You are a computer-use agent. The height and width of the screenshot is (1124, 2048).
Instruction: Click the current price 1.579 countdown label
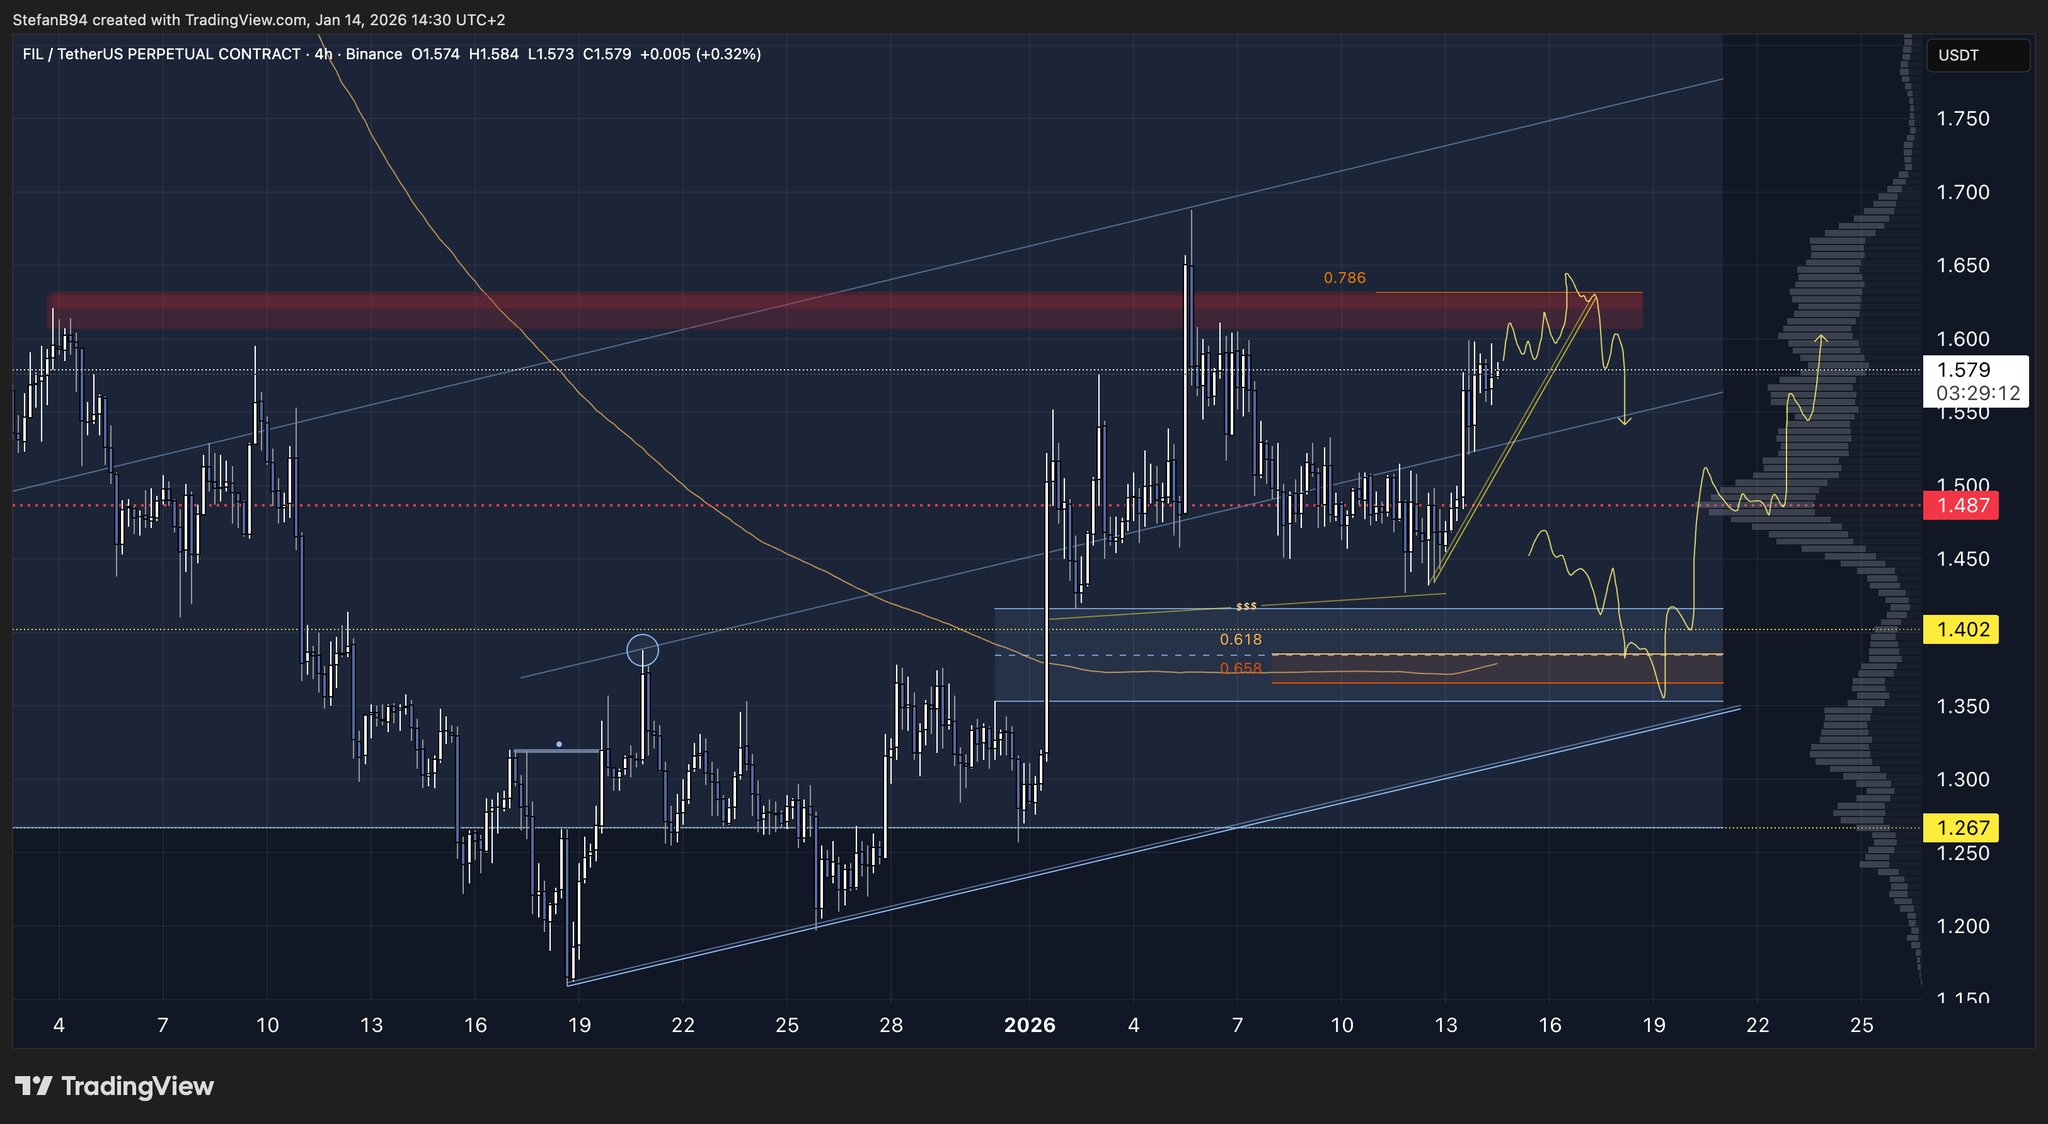(x=1976, y=381)
